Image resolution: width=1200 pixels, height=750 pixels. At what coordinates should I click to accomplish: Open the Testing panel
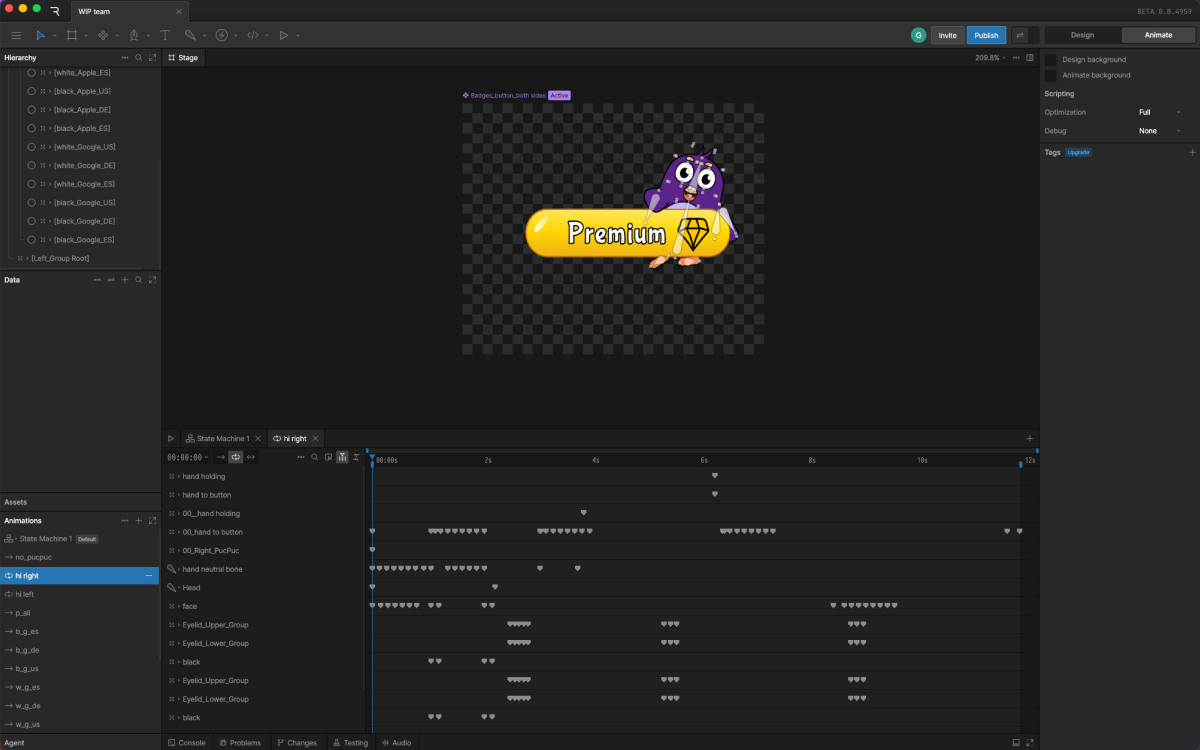(350, 743)
